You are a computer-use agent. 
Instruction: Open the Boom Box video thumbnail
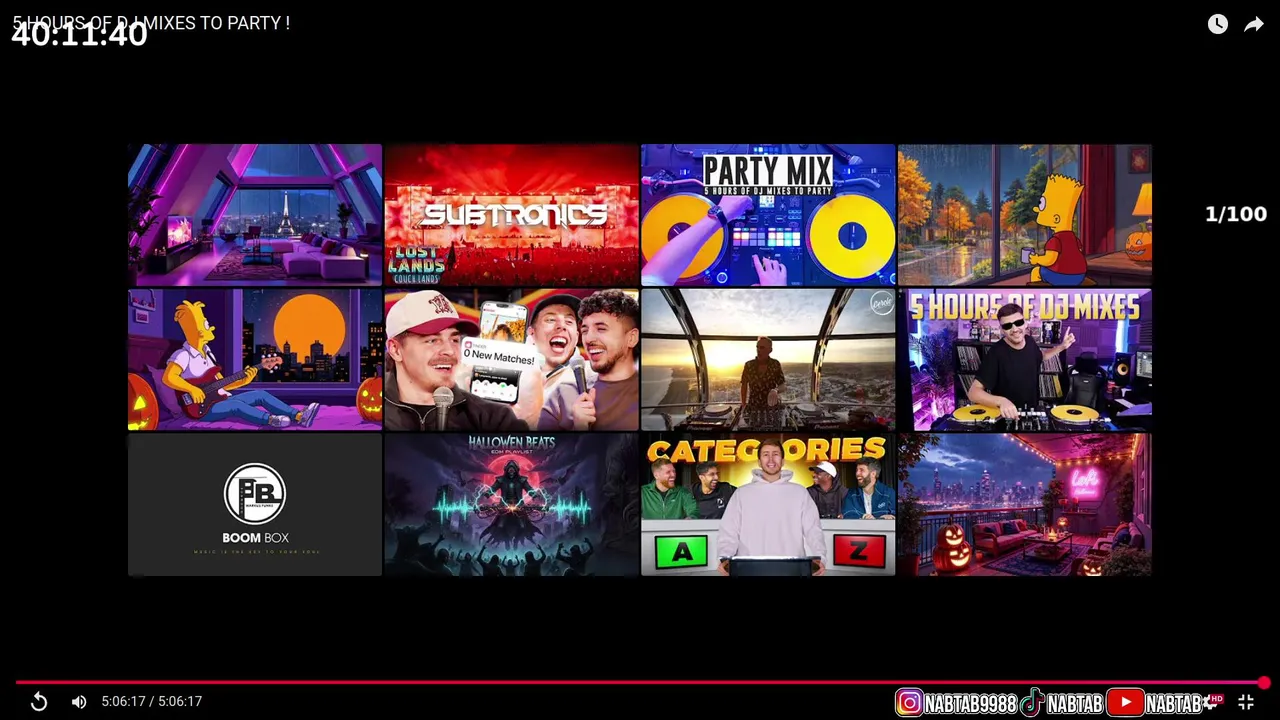(x=255, y=505)
